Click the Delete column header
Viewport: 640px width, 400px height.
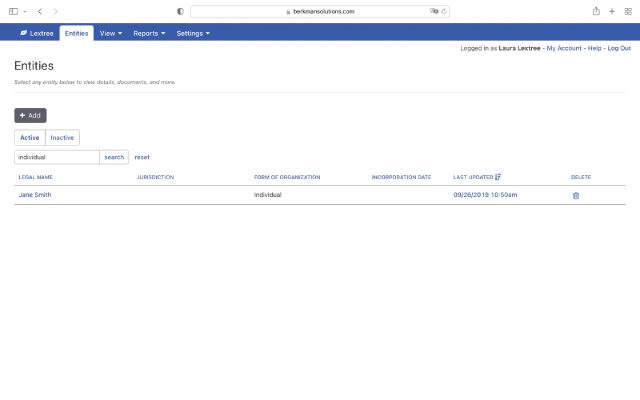click(581, 177)
